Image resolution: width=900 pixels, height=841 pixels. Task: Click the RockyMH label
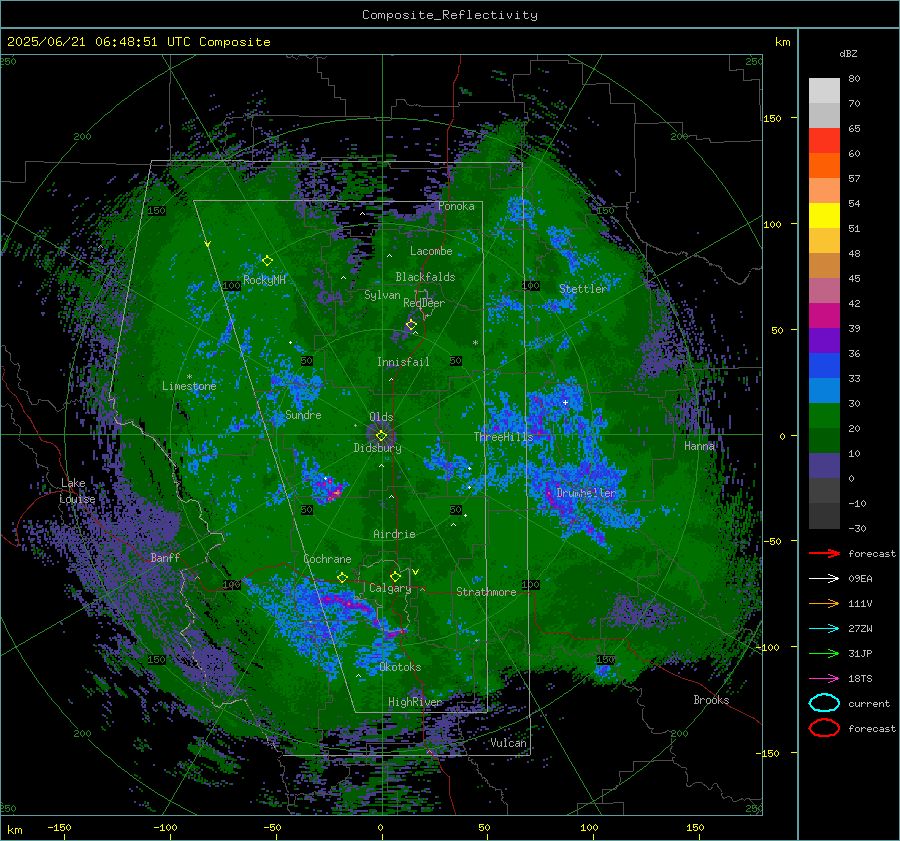264,280
